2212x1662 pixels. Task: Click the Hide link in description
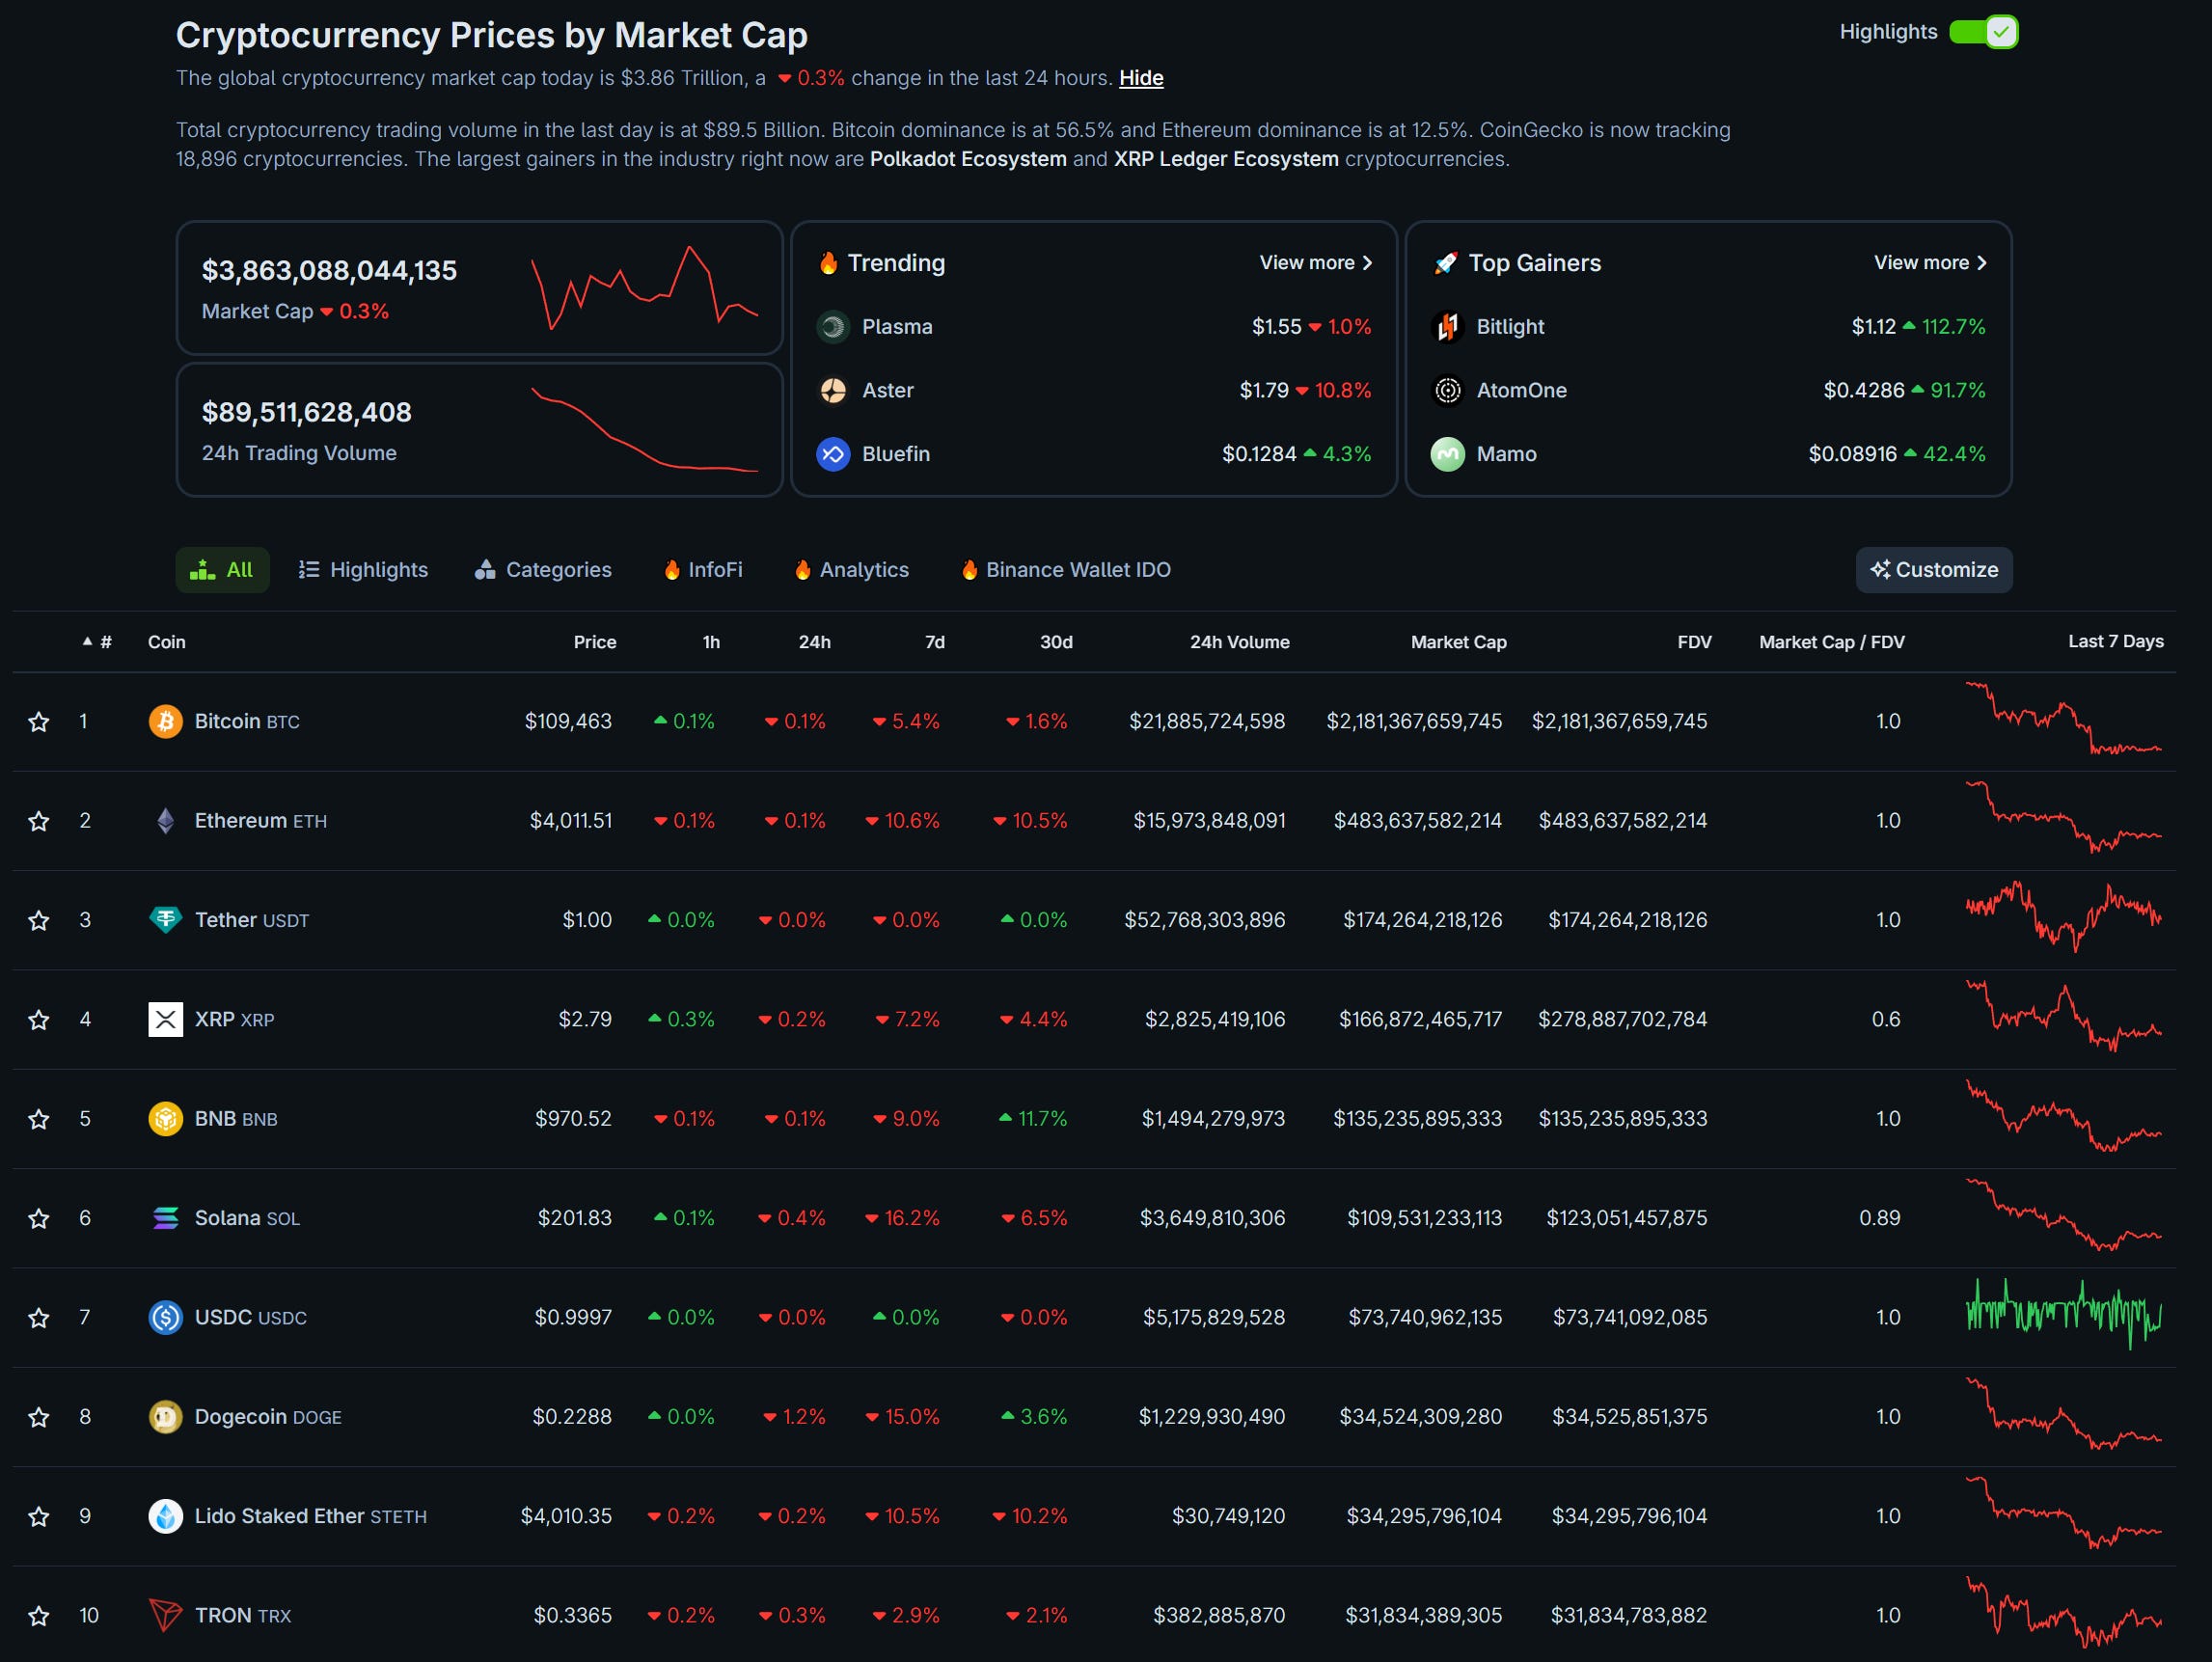point(1140,78)
